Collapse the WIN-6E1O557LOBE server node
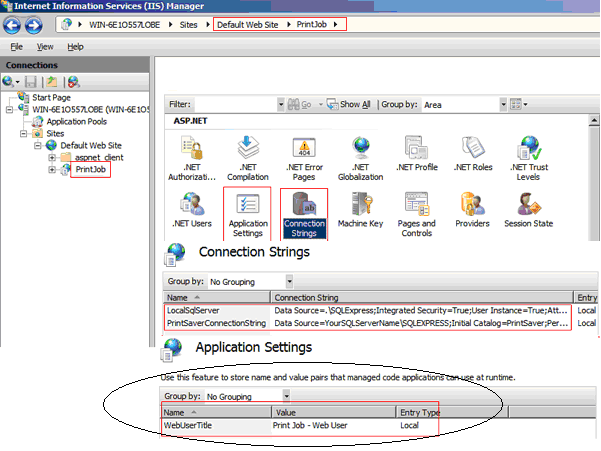This screenshot has height=451, width=601. tap(9, 110)
